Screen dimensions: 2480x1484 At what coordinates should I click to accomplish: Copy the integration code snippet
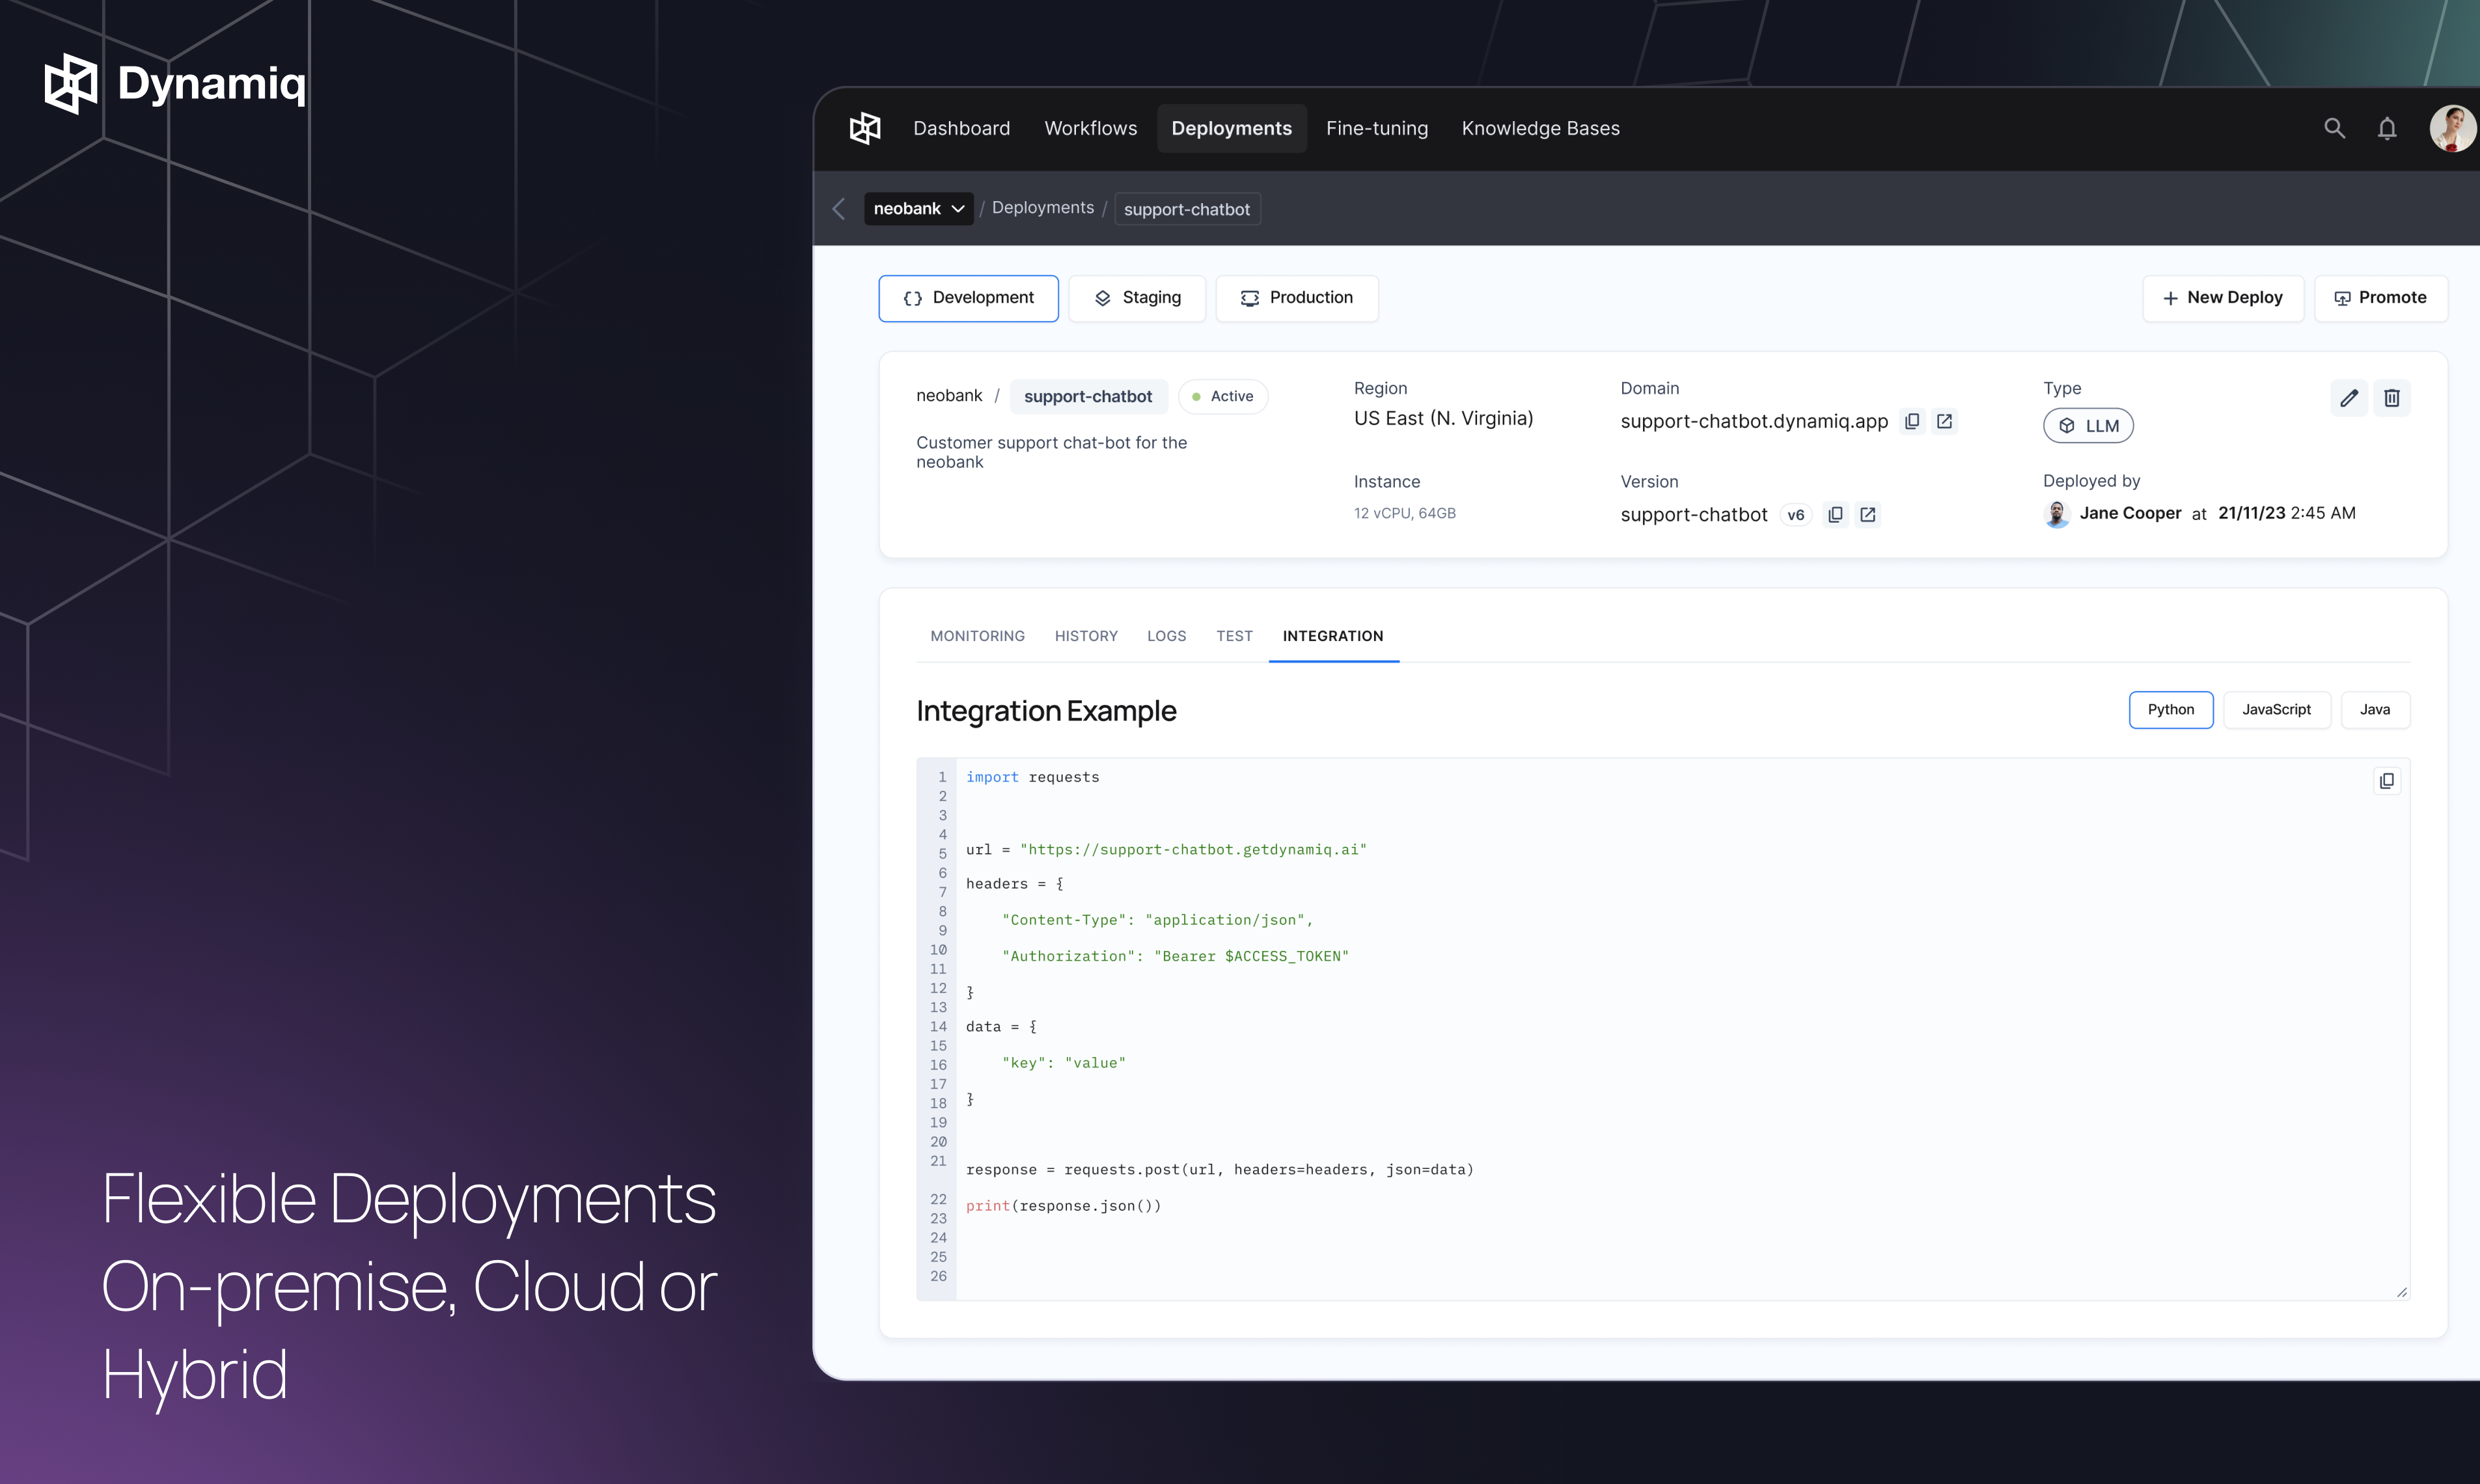point(2386,780)
